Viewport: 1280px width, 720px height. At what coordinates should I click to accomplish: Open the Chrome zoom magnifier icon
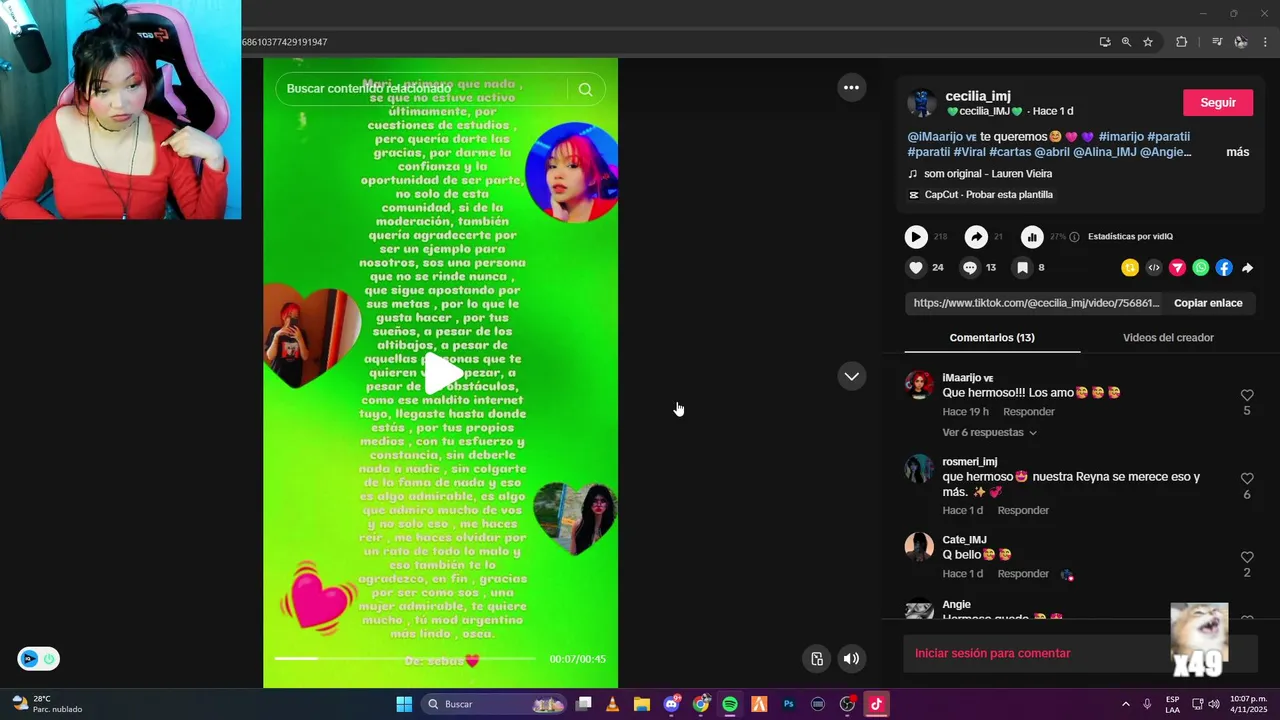[x=1126, y=42]
